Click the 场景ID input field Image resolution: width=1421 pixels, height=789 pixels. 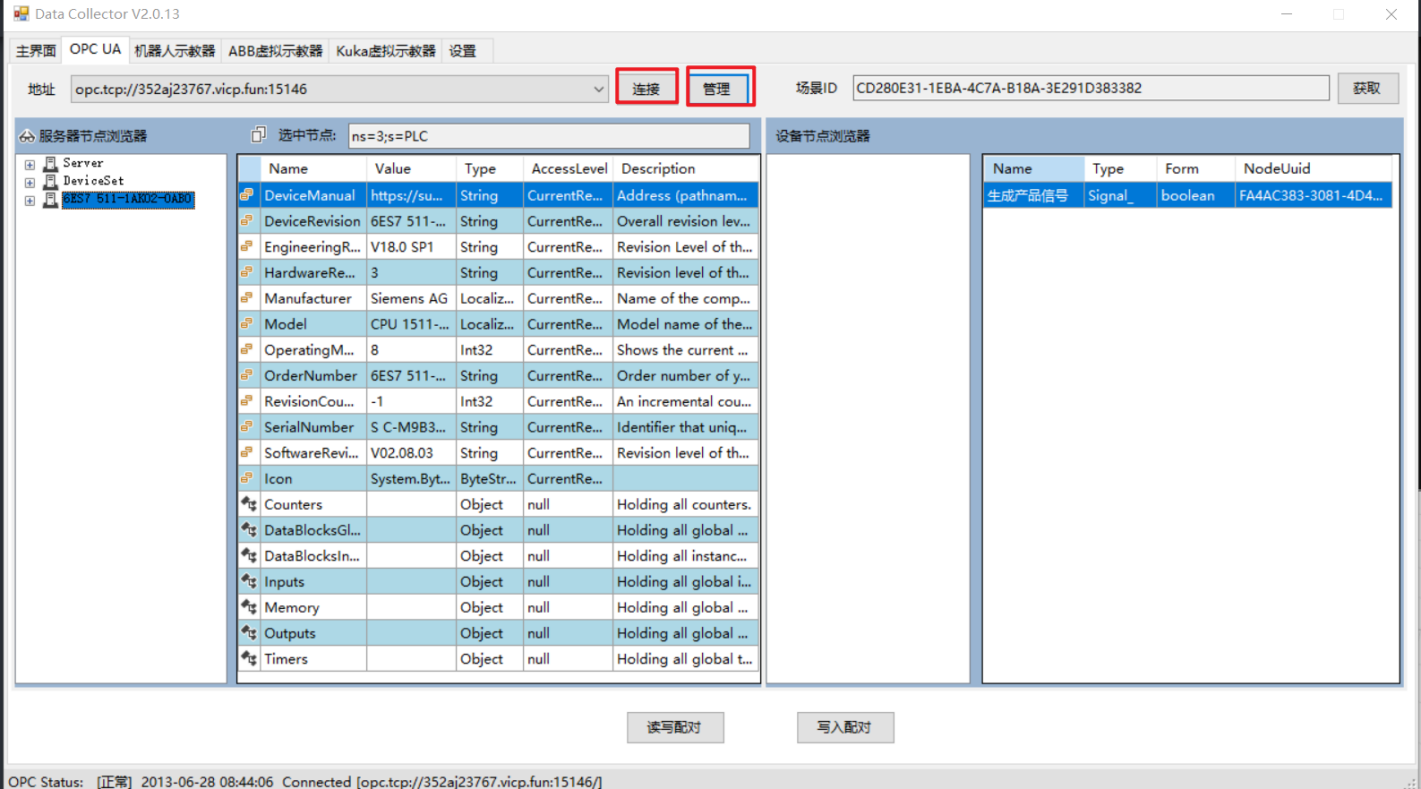point(1090,88)
